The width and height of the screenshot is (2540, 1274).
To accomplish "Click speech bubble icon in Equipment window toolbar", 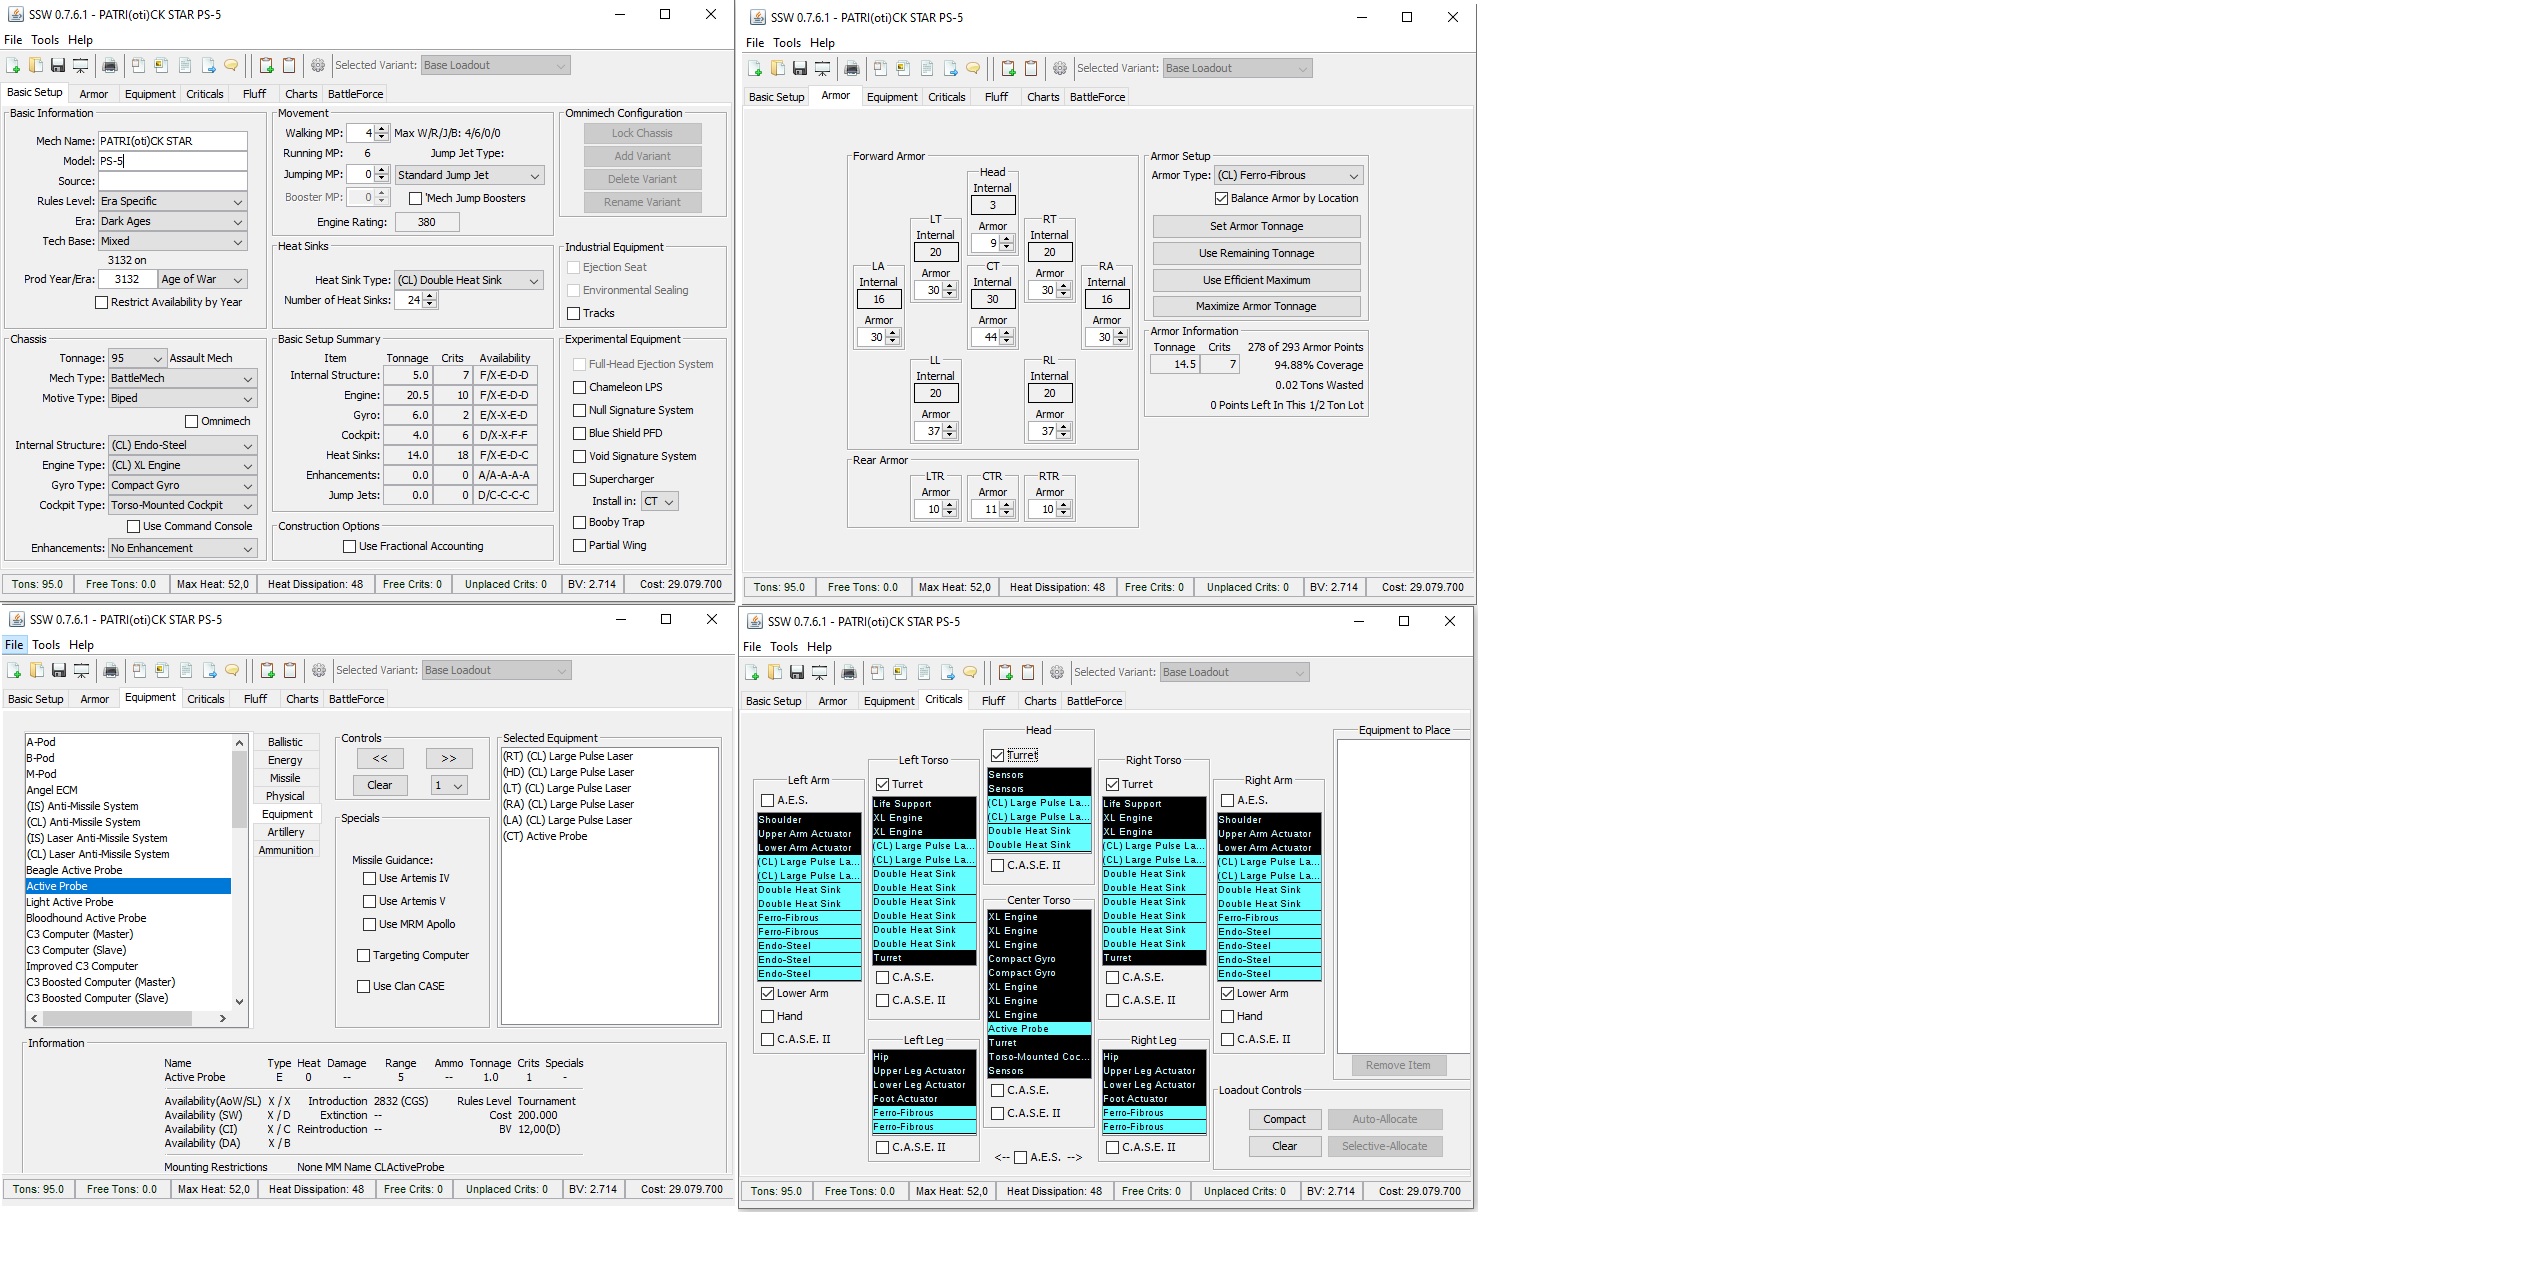I will point(232,671).
